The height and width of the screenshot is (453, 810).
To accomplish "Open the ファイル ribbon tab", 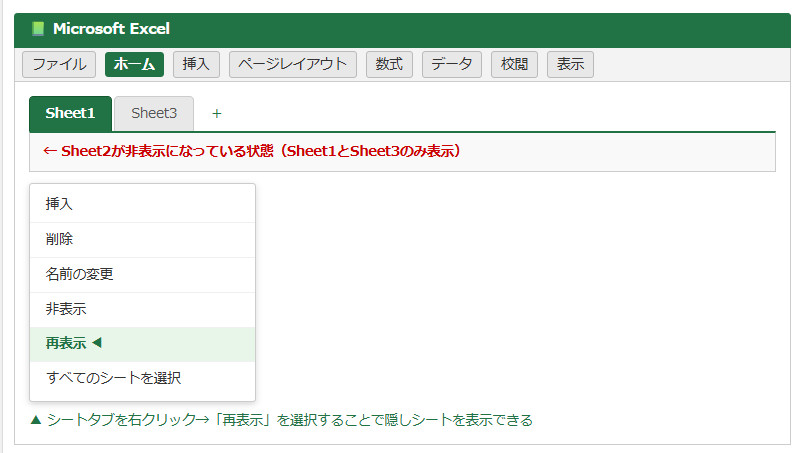I will point(59,64).
